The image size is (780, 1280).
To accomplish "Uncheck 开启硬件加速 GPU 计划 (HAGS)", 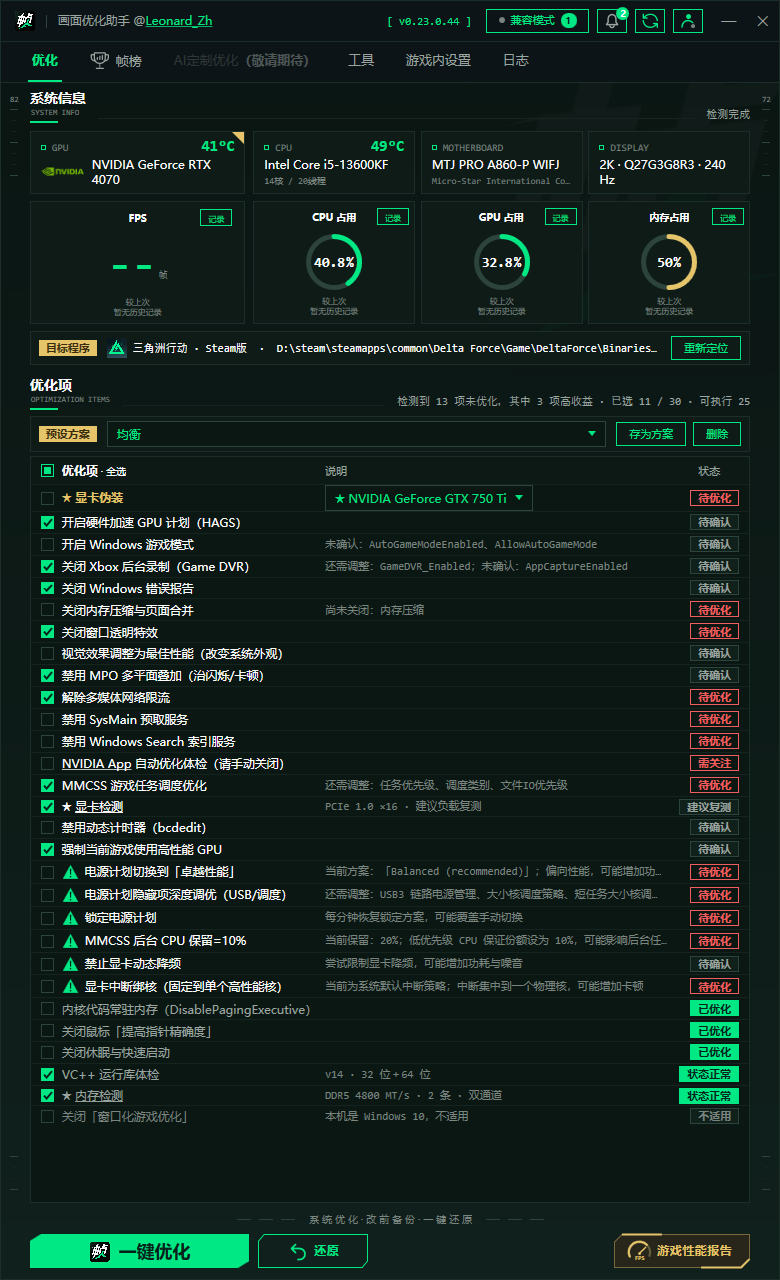I will point(47,522).
